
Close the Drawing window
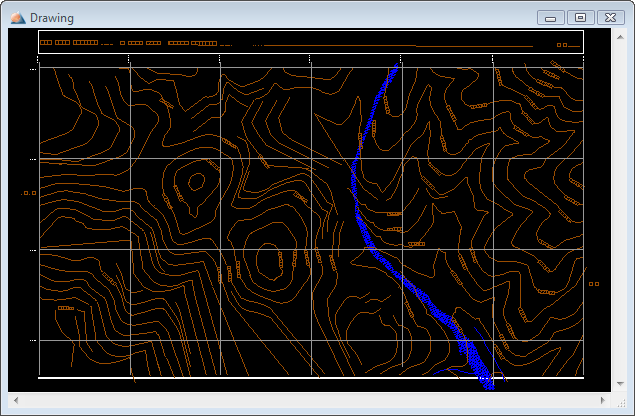pyautogui.click(x=611, y=18)
